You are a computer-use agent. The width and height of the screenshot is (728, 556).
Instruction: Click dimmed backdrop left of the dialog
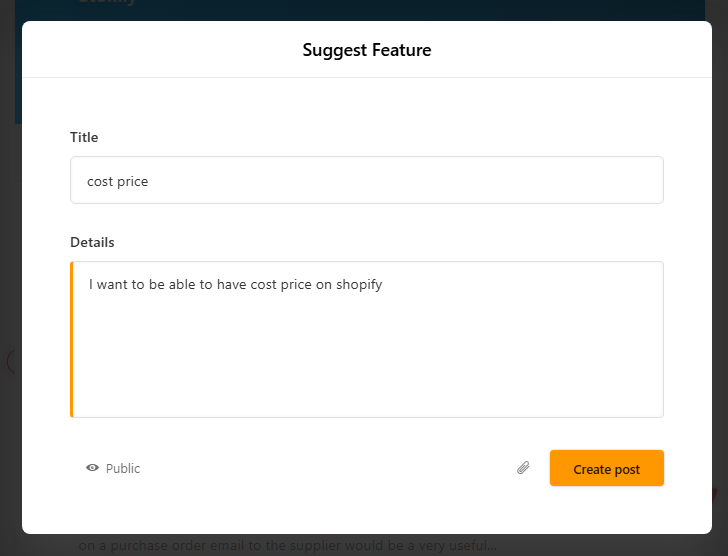tap(10, 250)
